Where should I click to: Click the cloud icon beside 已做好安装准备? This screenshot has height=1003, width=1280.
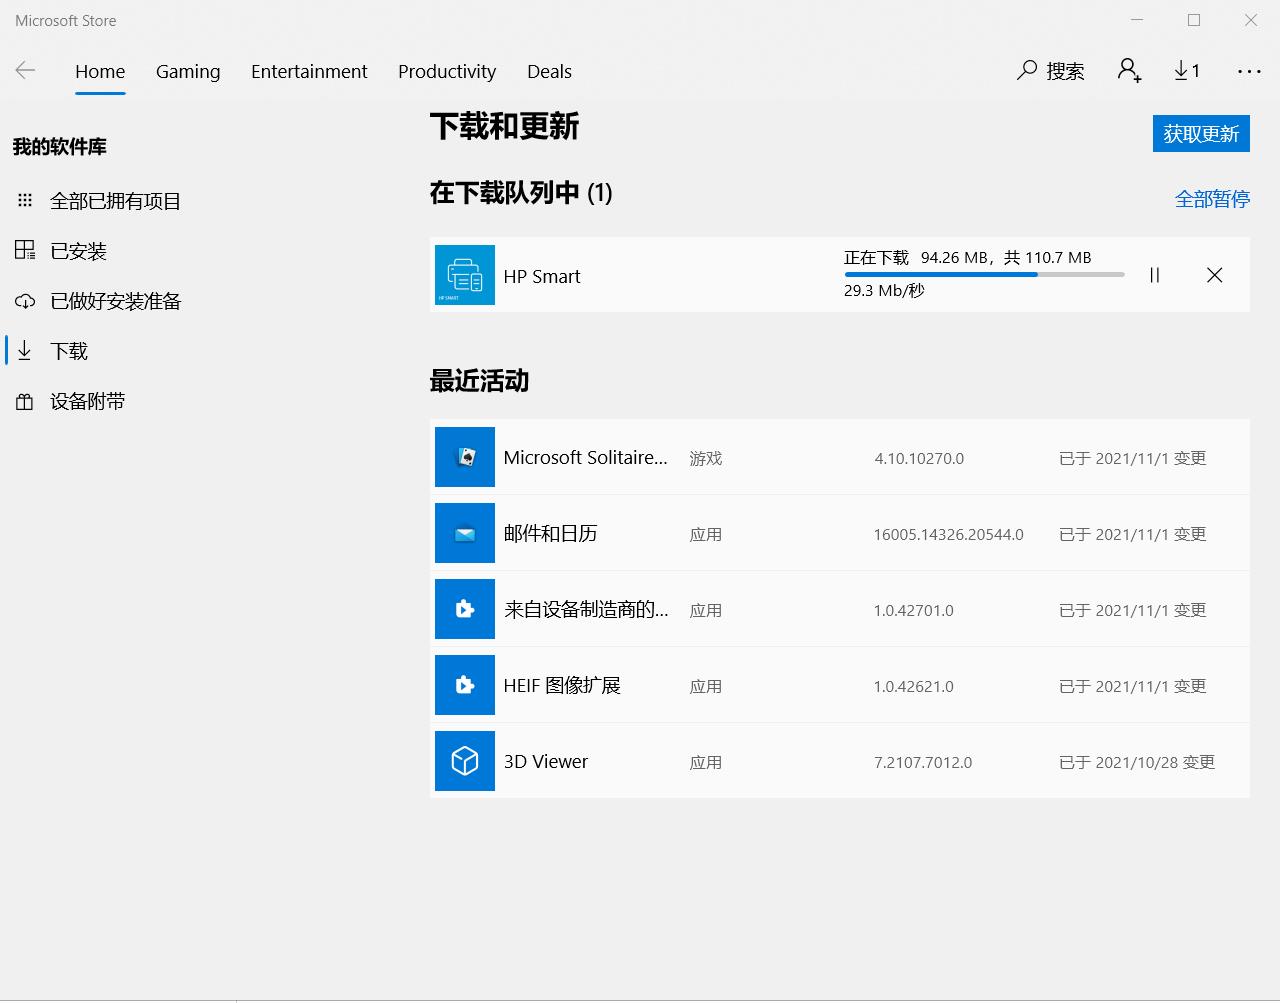tap(25, 301)
